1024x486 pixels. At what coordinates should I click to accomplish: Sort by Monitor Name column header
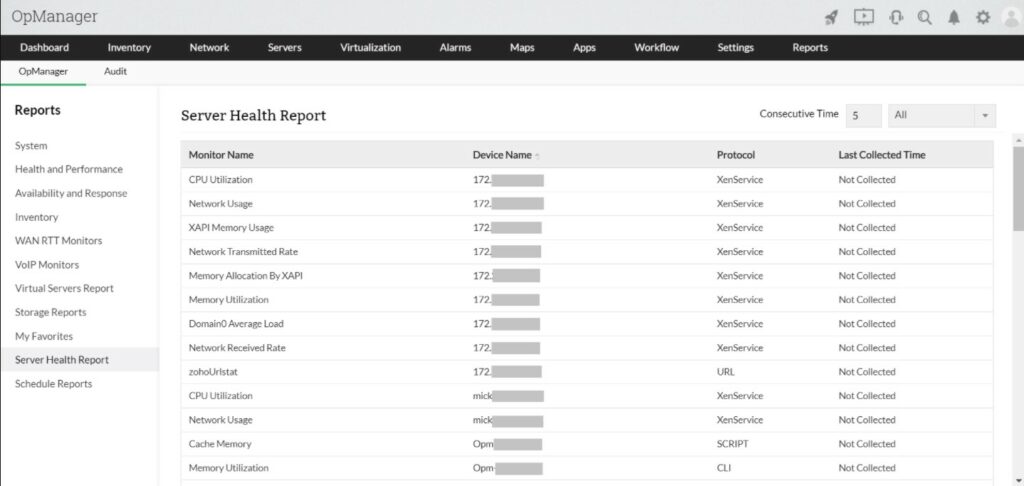[x=221, y=155]
